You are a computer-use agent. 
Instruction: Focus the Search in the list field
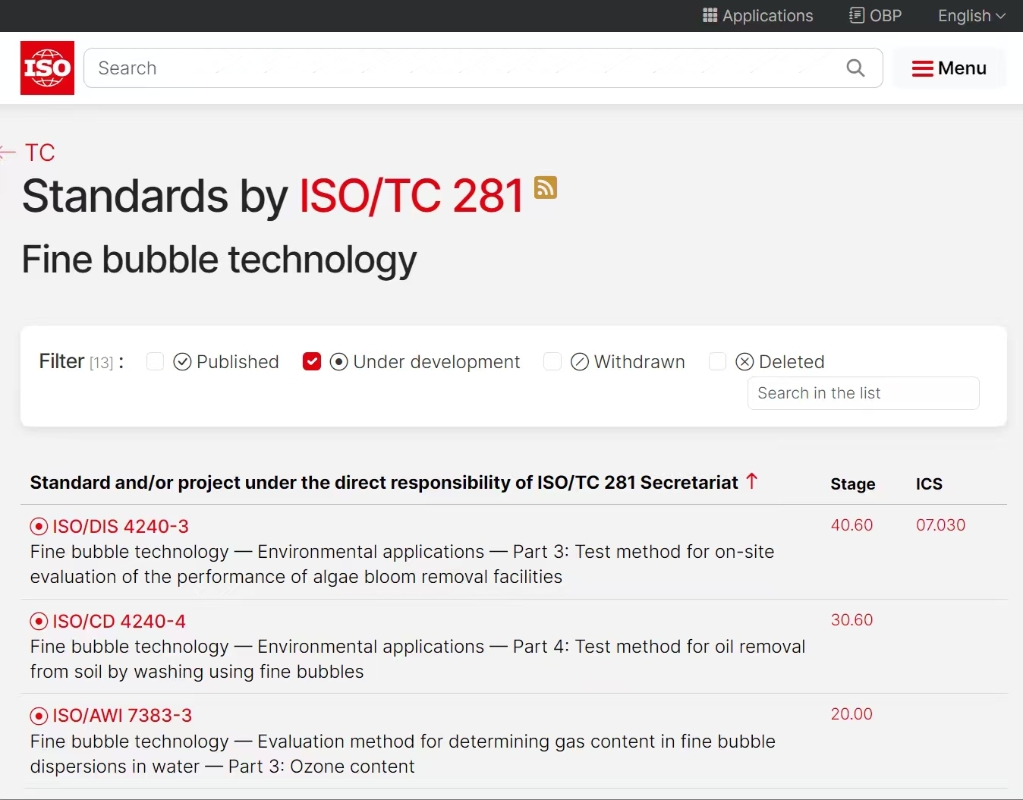862,393
